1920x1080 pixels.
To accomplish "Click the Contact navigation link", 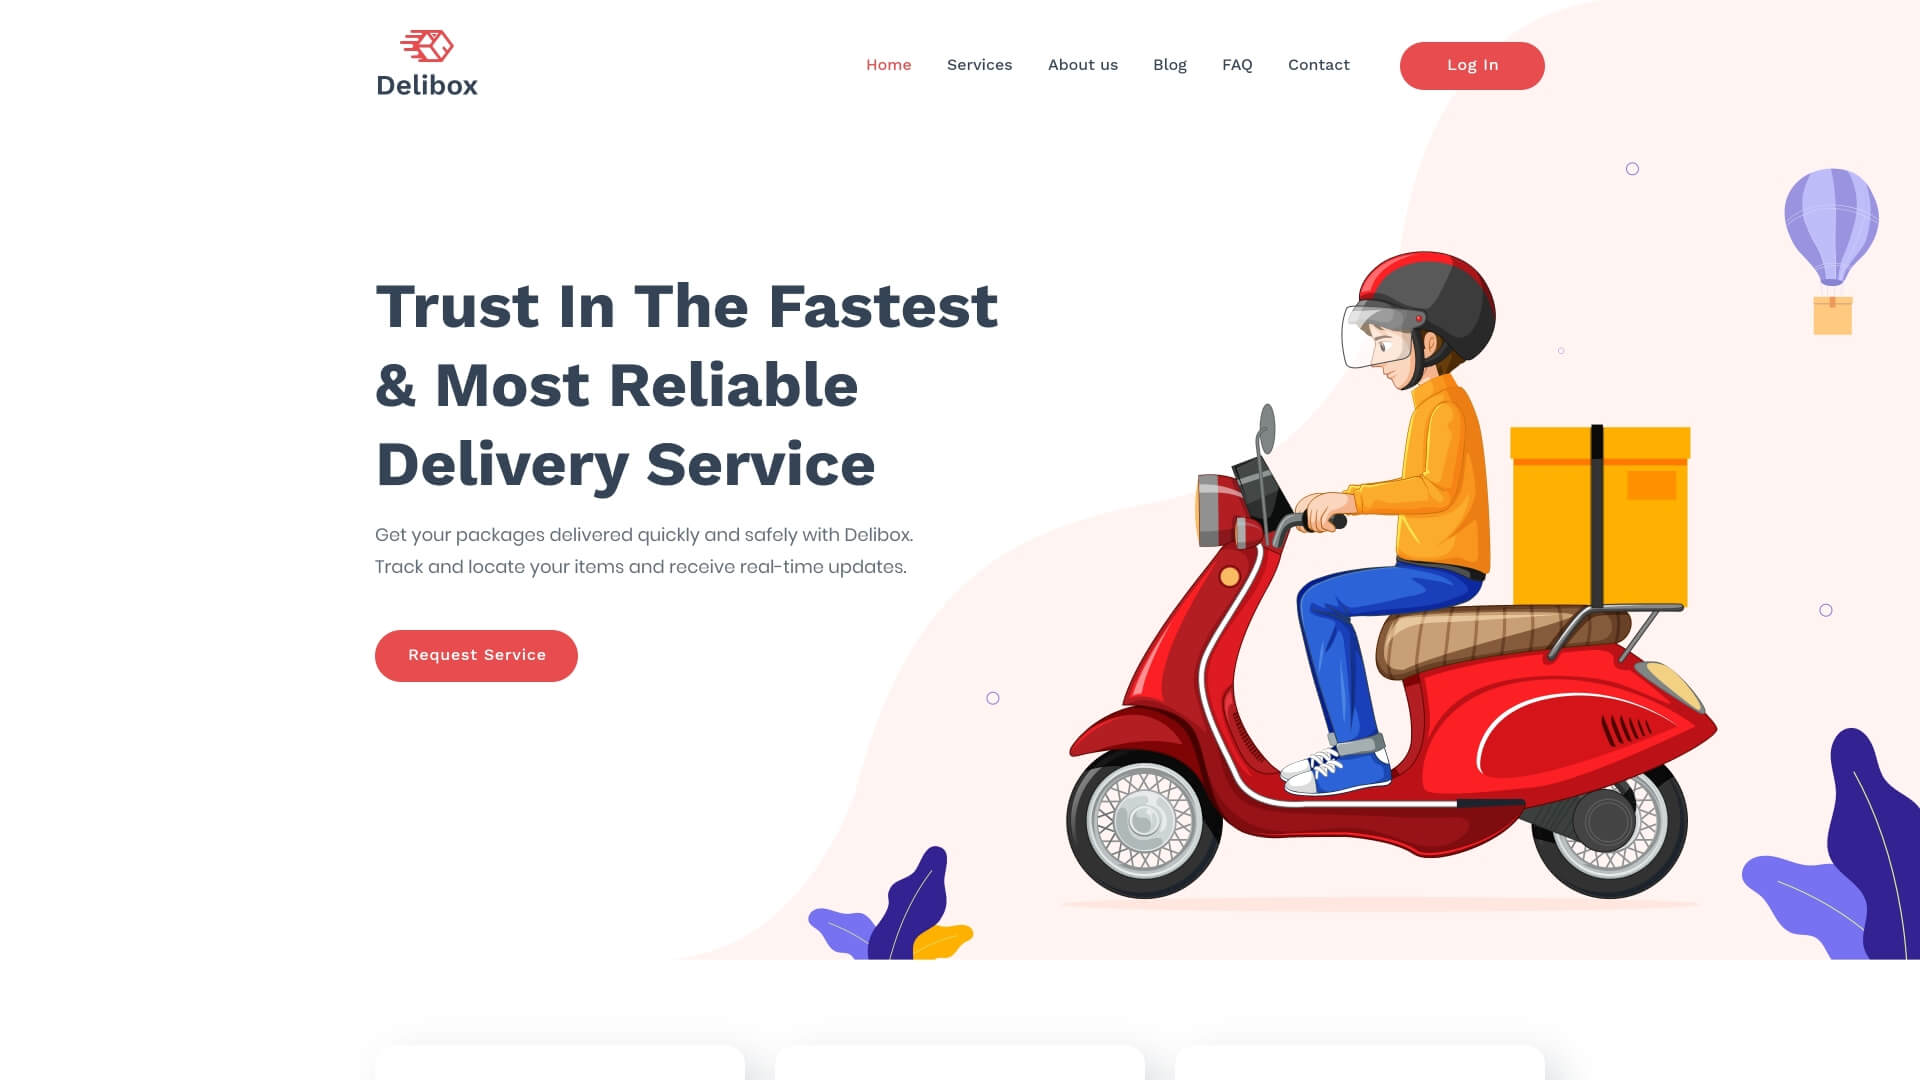I will point(1319,65).
